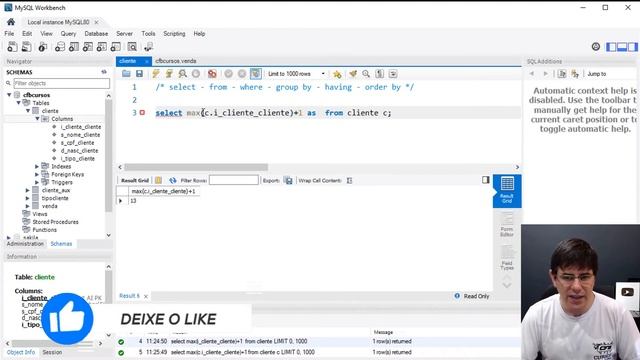Toggle invisible characters display icon

(380, 74)
